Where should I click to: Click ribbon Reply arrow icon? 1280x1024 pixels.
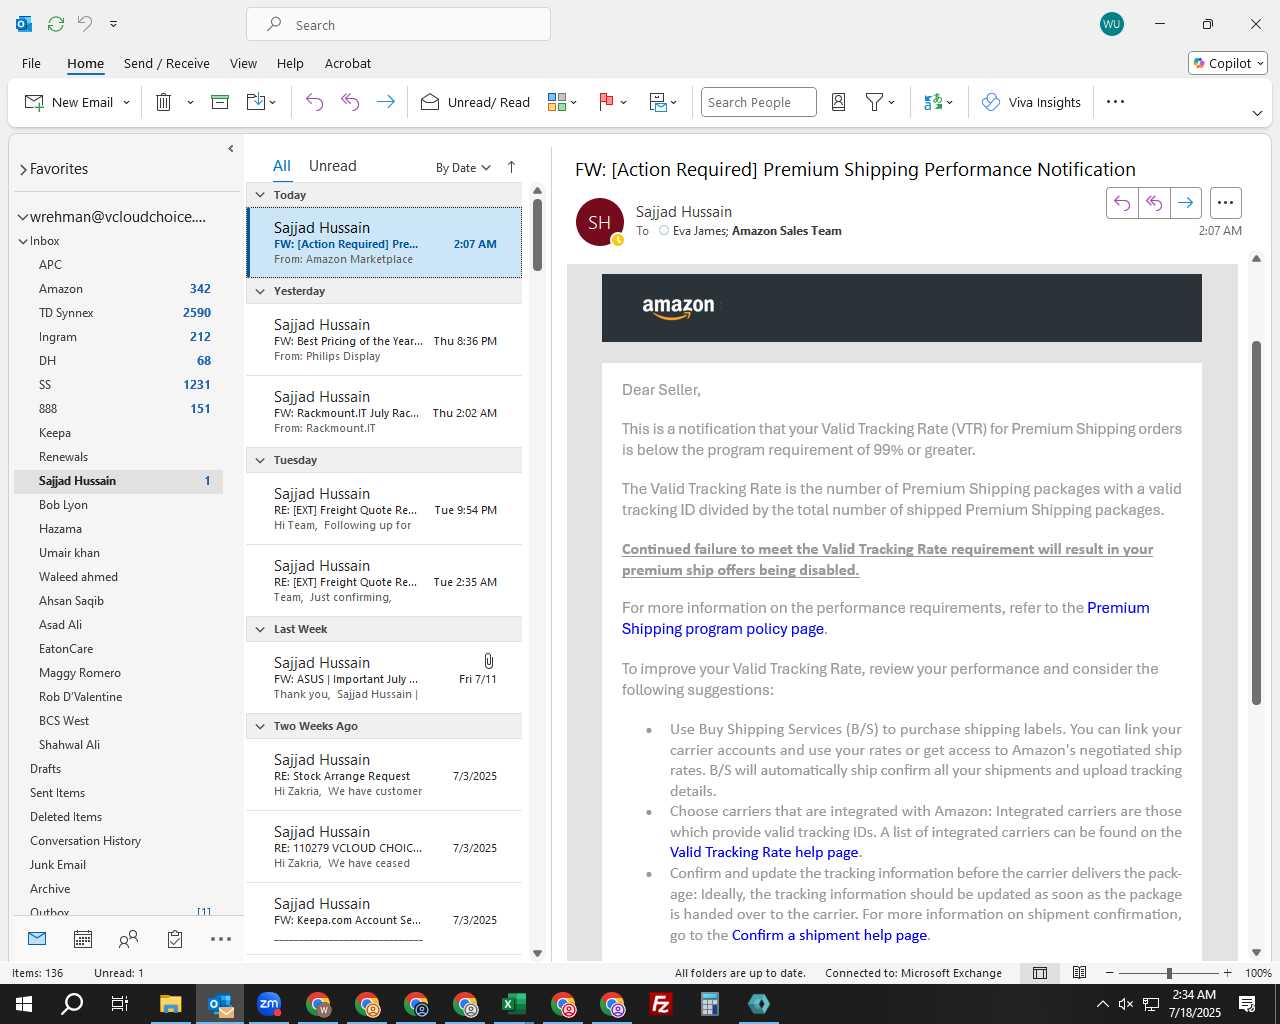coord(314,102)
